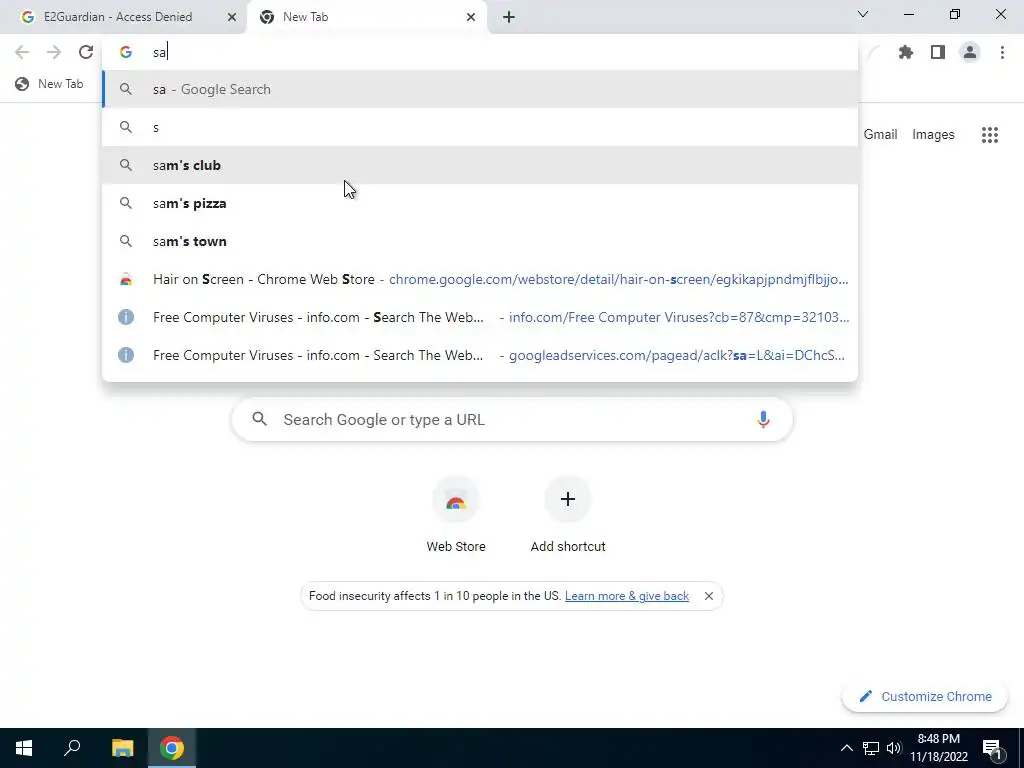Screen dimensions: 1024x768
Task: Open File Explorer from taskbar
Action: (x=122, y=748)
